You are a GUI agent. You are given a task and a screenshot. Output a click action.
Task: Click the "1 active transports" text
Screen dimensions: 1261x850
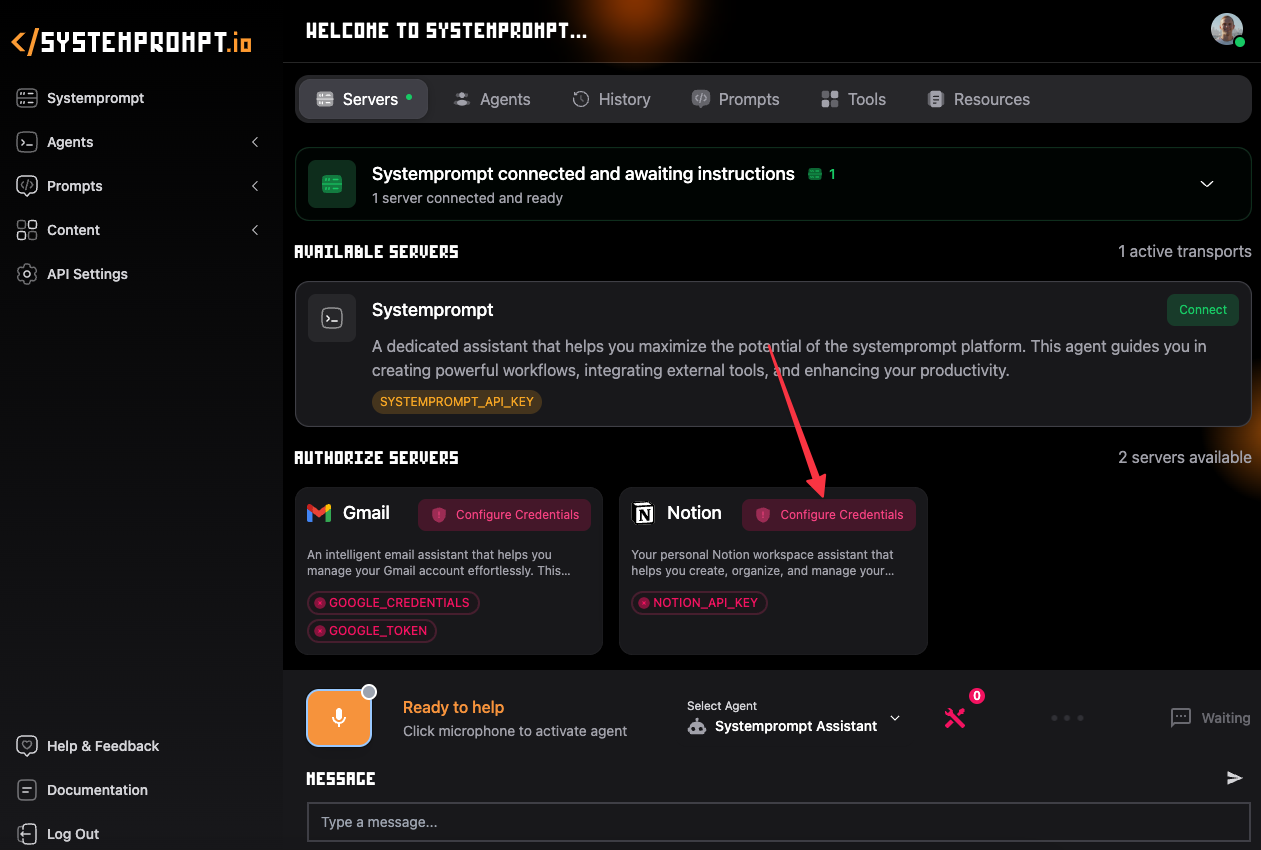pyautogui.click(x=1185, y=251)
